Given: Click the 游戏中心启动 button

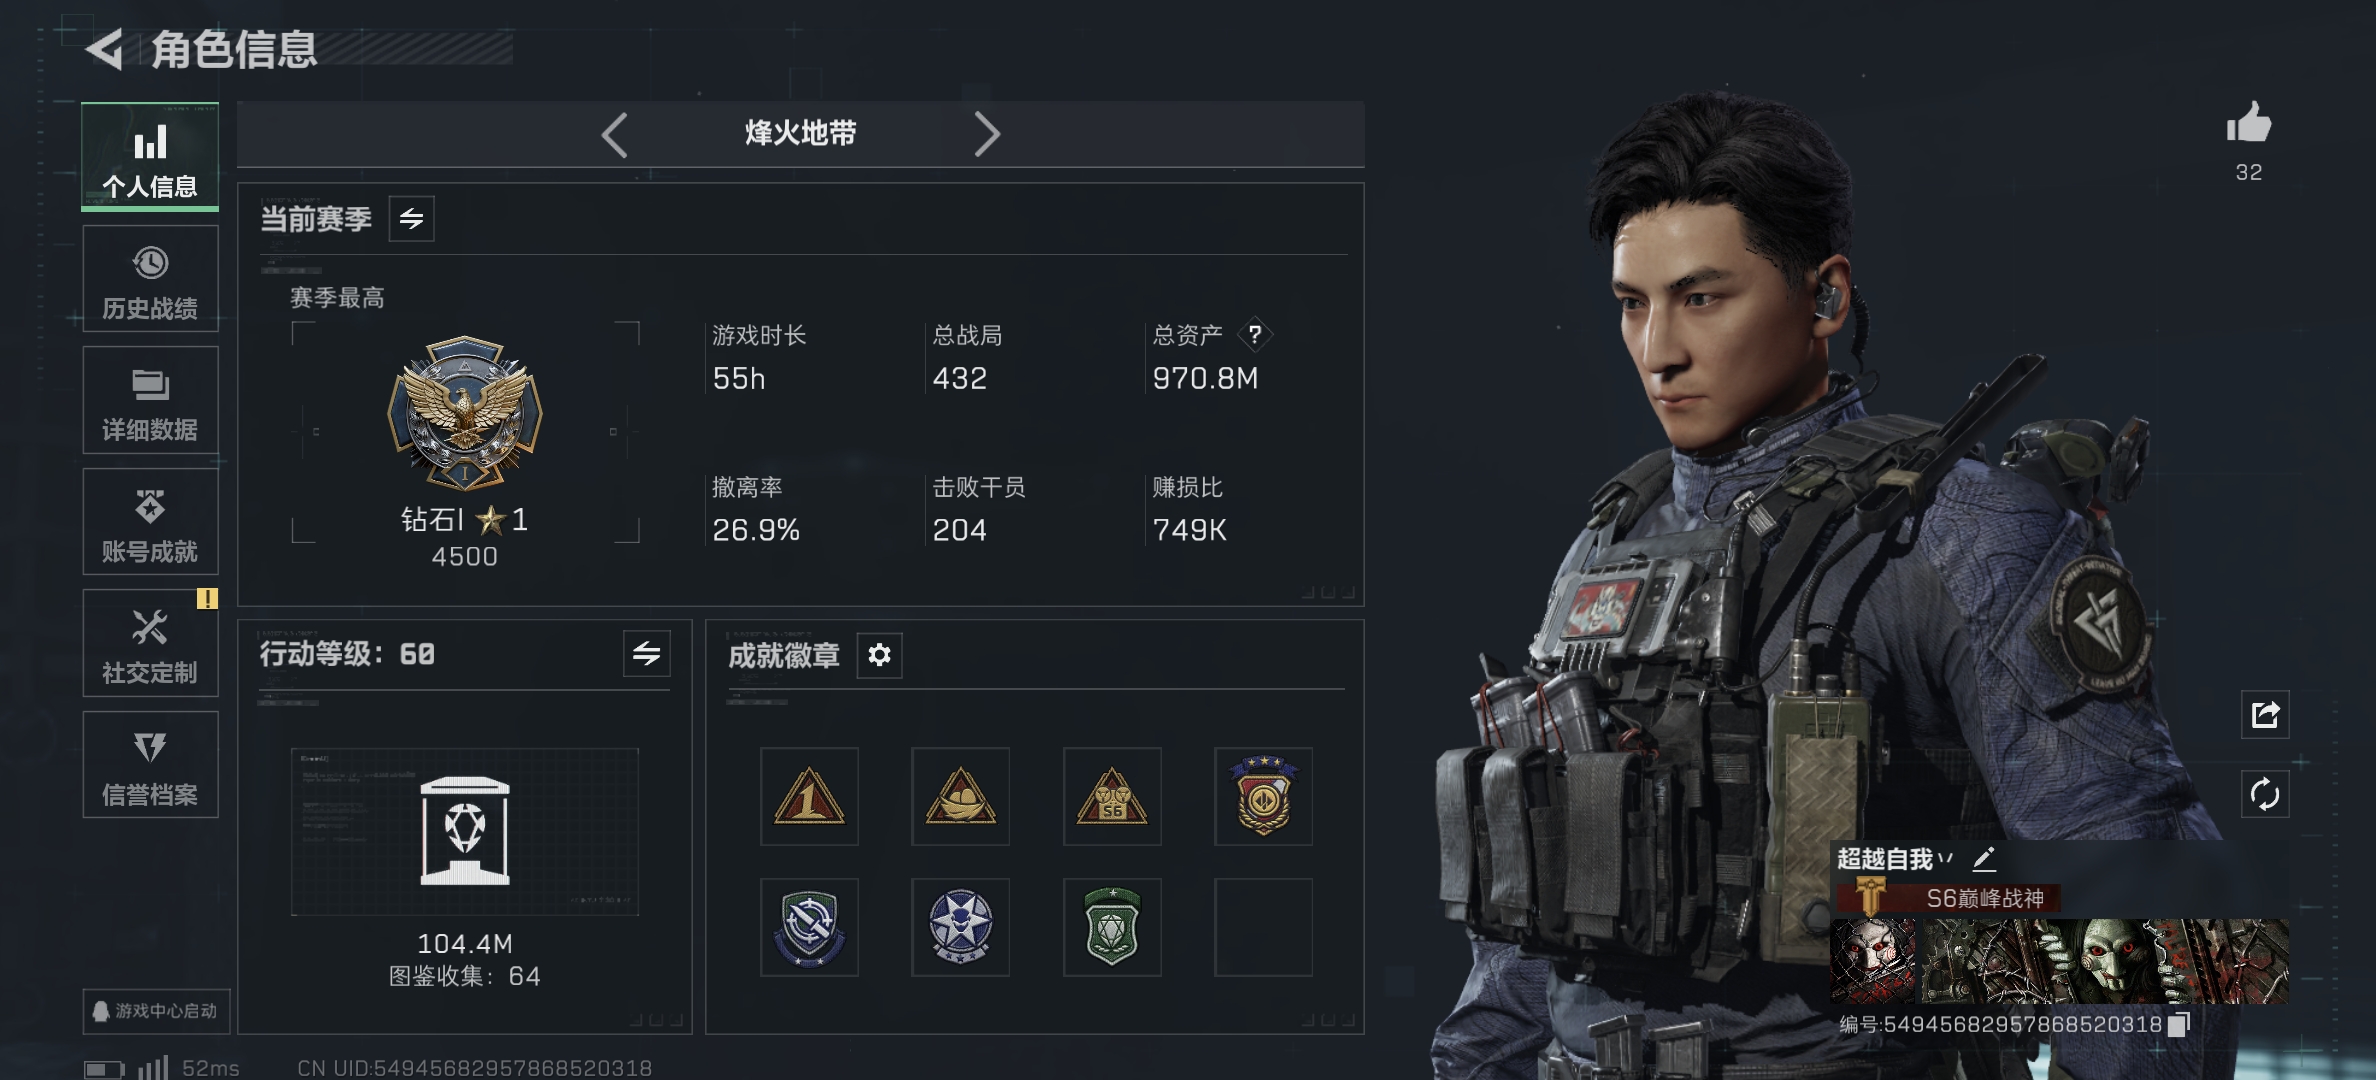Looking at the screenshot, I should [156, 1011].
